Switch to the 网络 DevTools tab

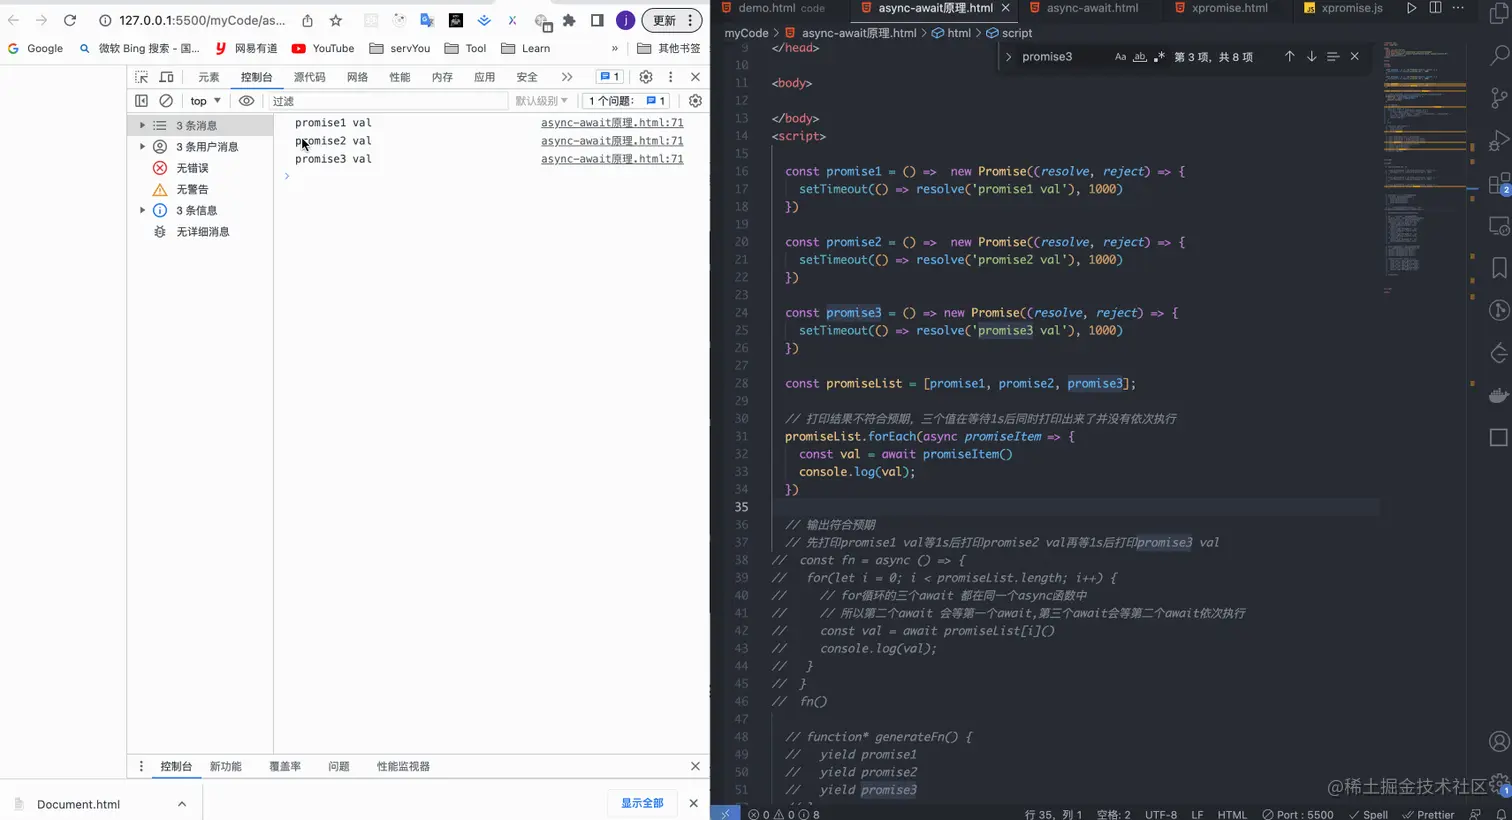(357, 77)
